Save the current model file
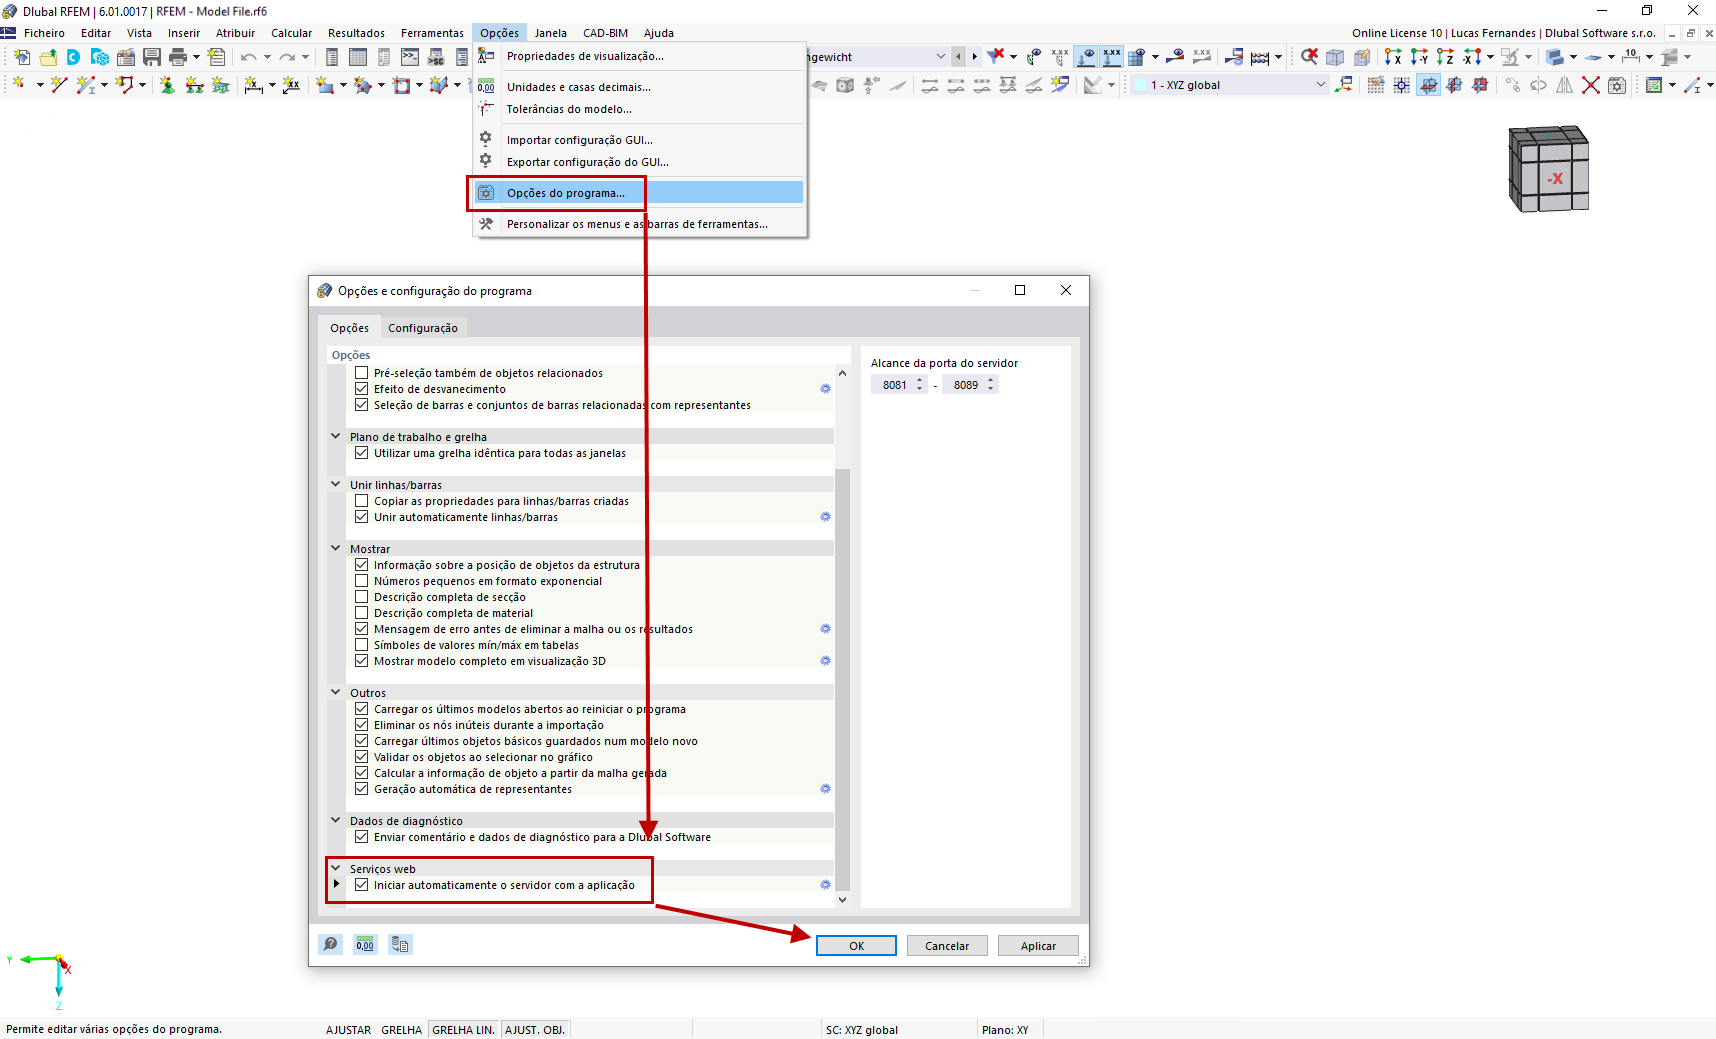This screenshot has height=1039, width=1716. (x=152, y=57)
